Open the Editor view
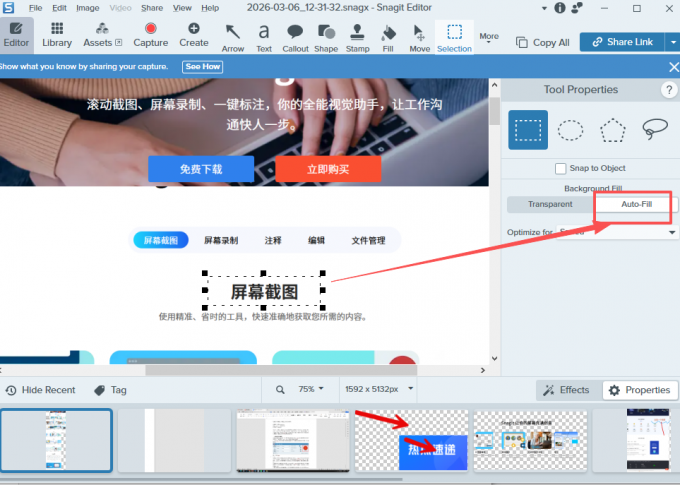 [x=16, y=35]
